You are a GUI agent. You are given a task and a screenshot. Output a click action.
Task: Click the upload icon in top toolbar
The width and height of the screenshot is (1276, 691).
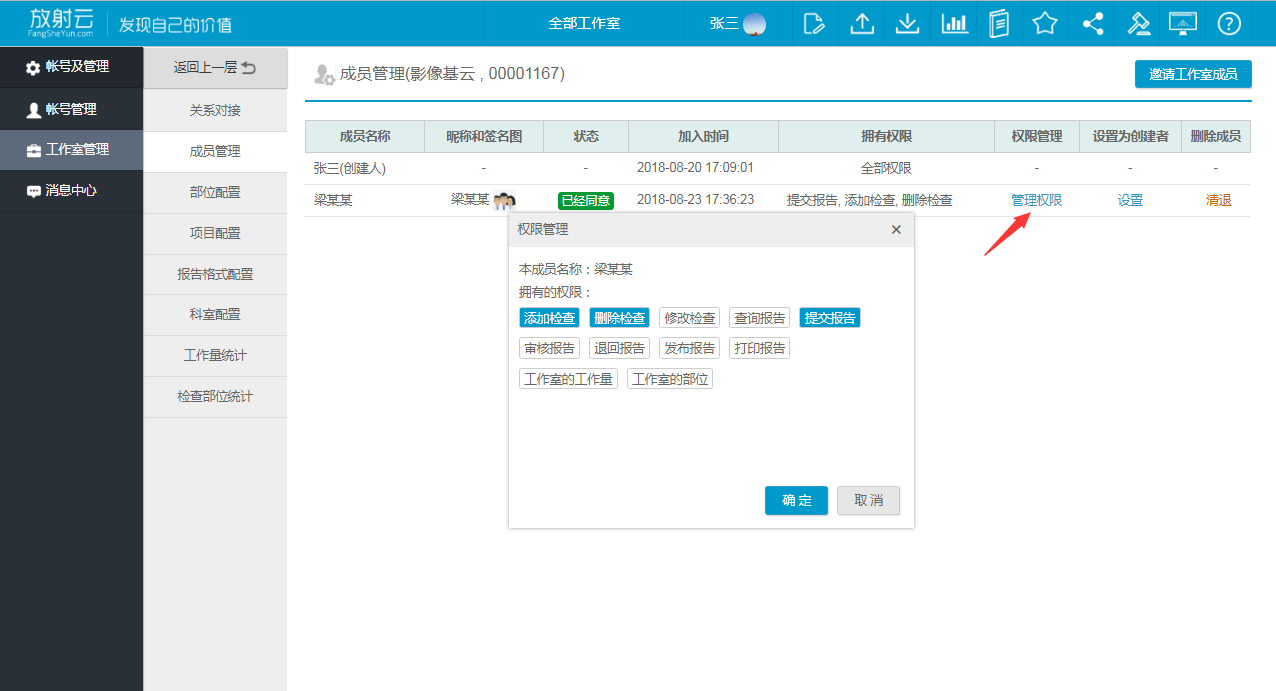[861, 23]
